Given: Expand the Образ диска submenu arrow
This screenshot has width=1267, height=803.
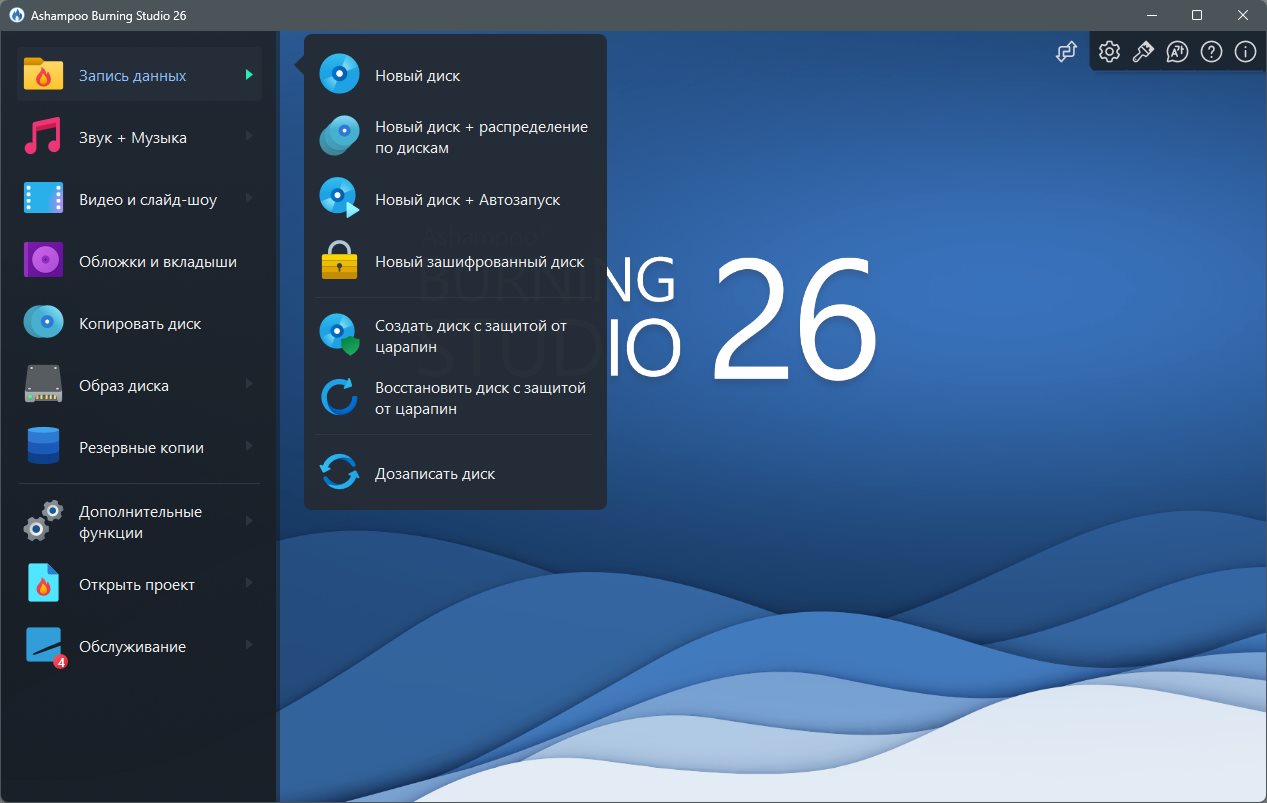Looking at the screenshot, I should pos(249,385).
